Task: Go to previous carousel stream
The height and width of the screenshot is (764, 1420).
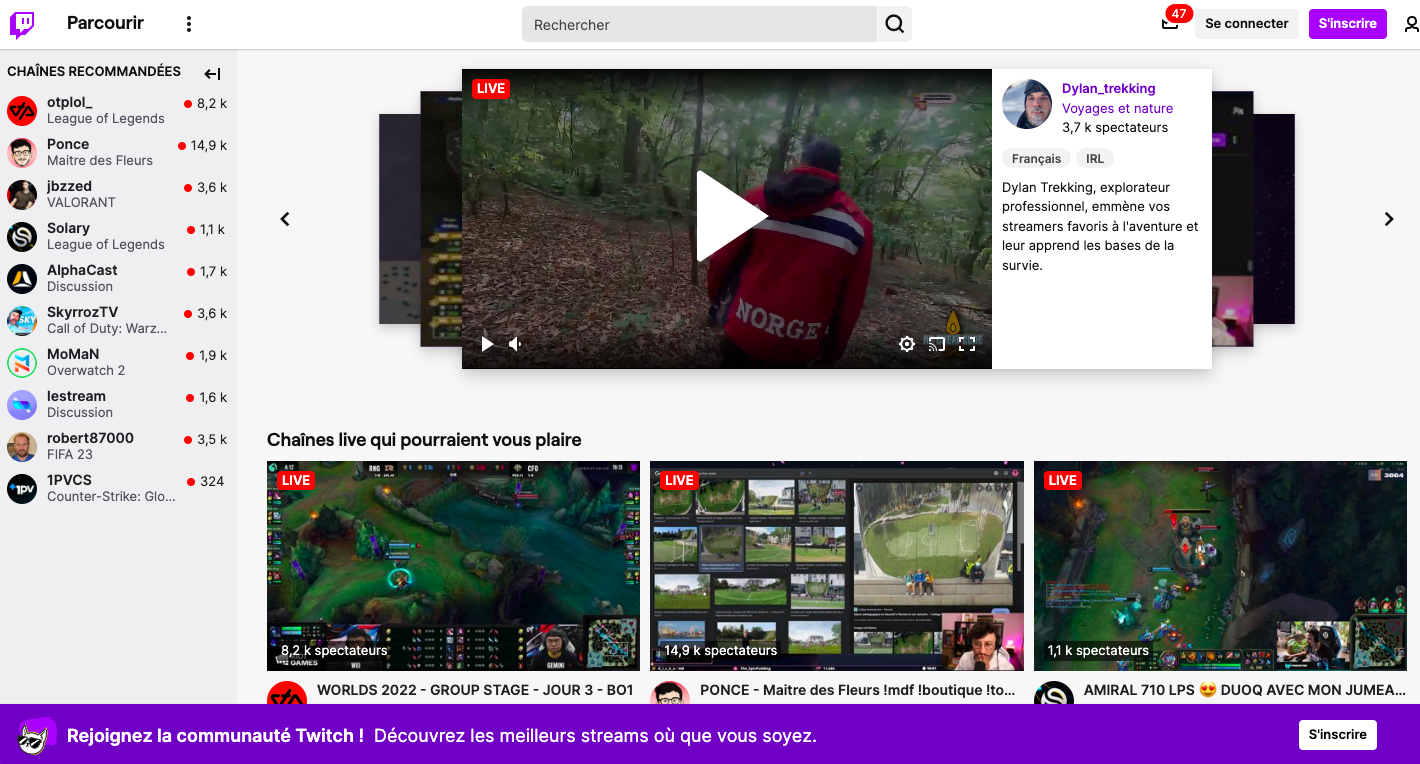Action: [285, 219]
